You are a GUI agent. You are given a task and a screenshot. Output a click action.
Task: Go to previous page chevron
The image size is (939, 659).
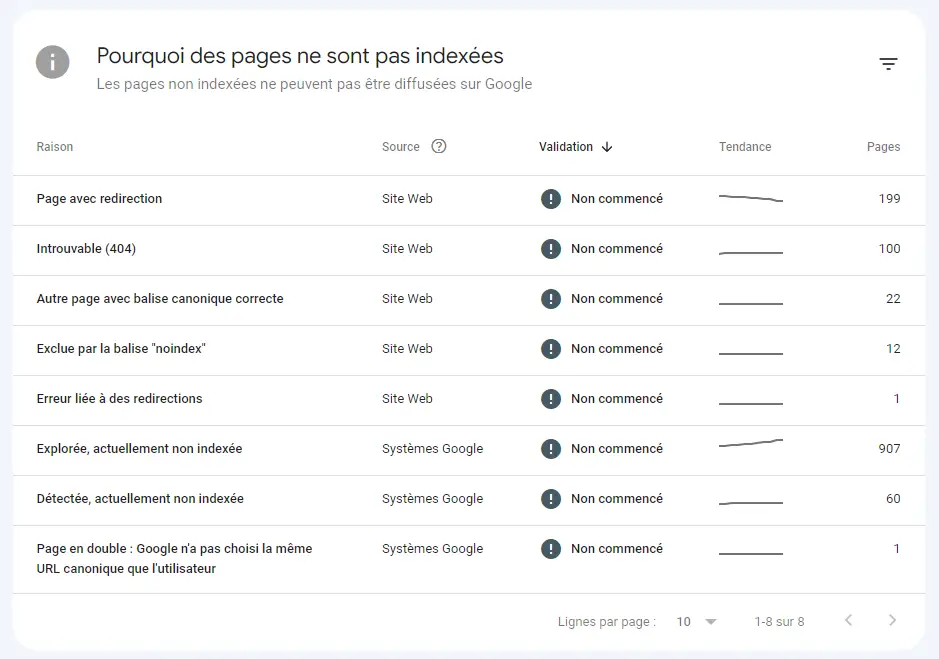pyautogui.click(x=848, y=620)
